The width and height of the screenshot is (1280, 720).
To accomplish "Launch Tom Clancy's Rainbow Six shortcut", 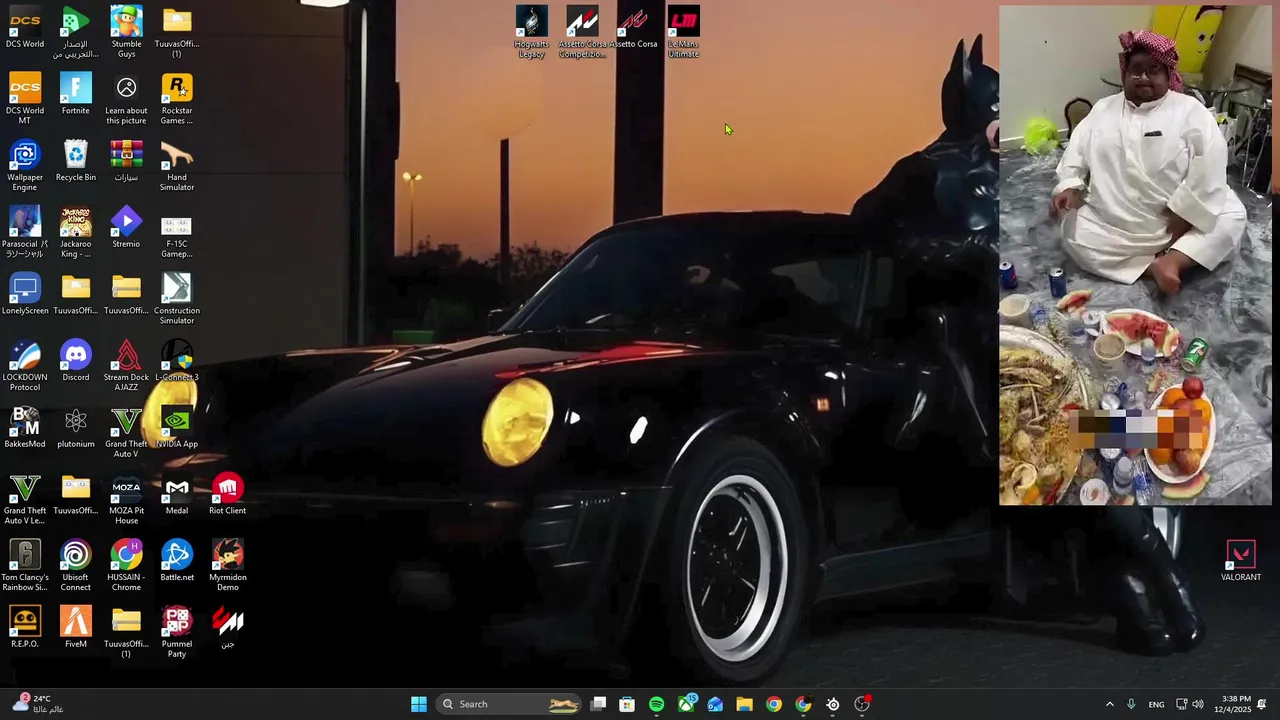I will point(25,565).
